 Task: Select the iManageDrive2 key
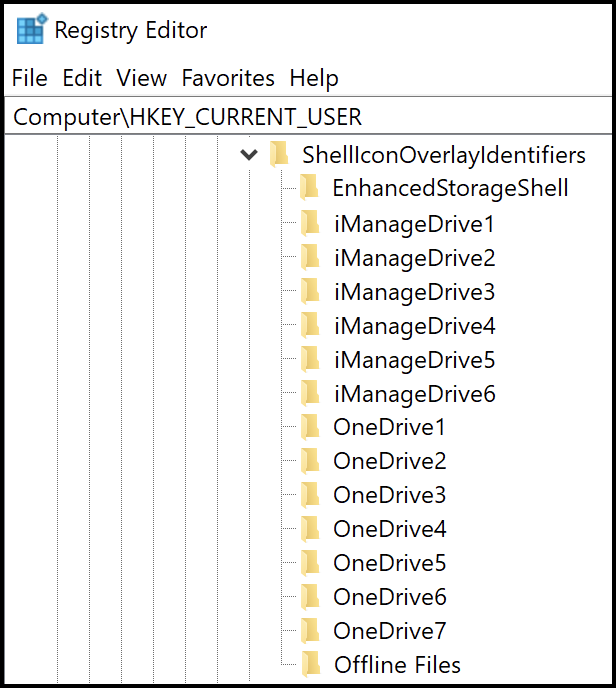point(414,258)
